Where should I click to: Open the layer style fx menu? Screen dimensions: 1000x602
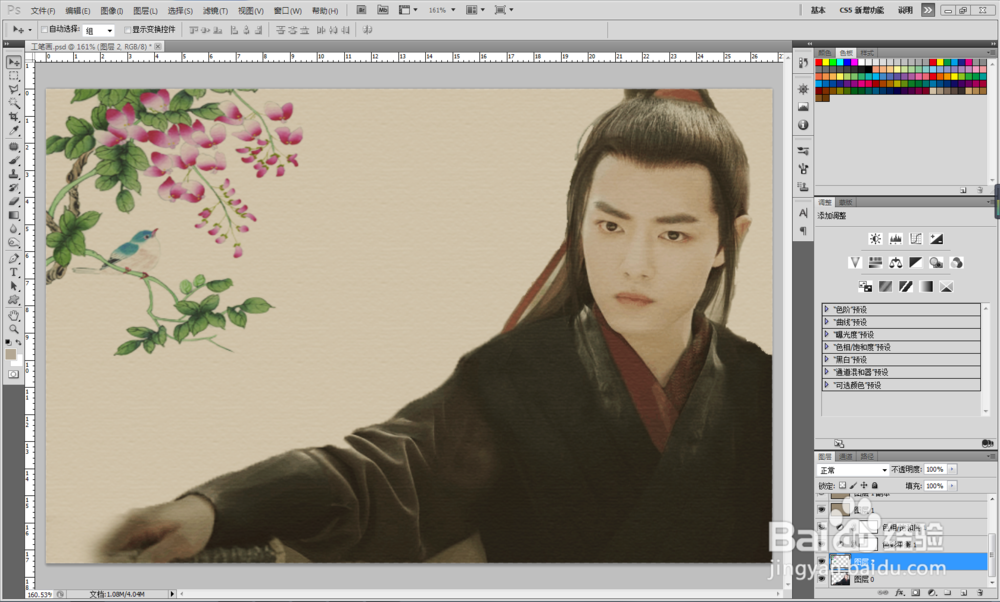coord(900,592)
